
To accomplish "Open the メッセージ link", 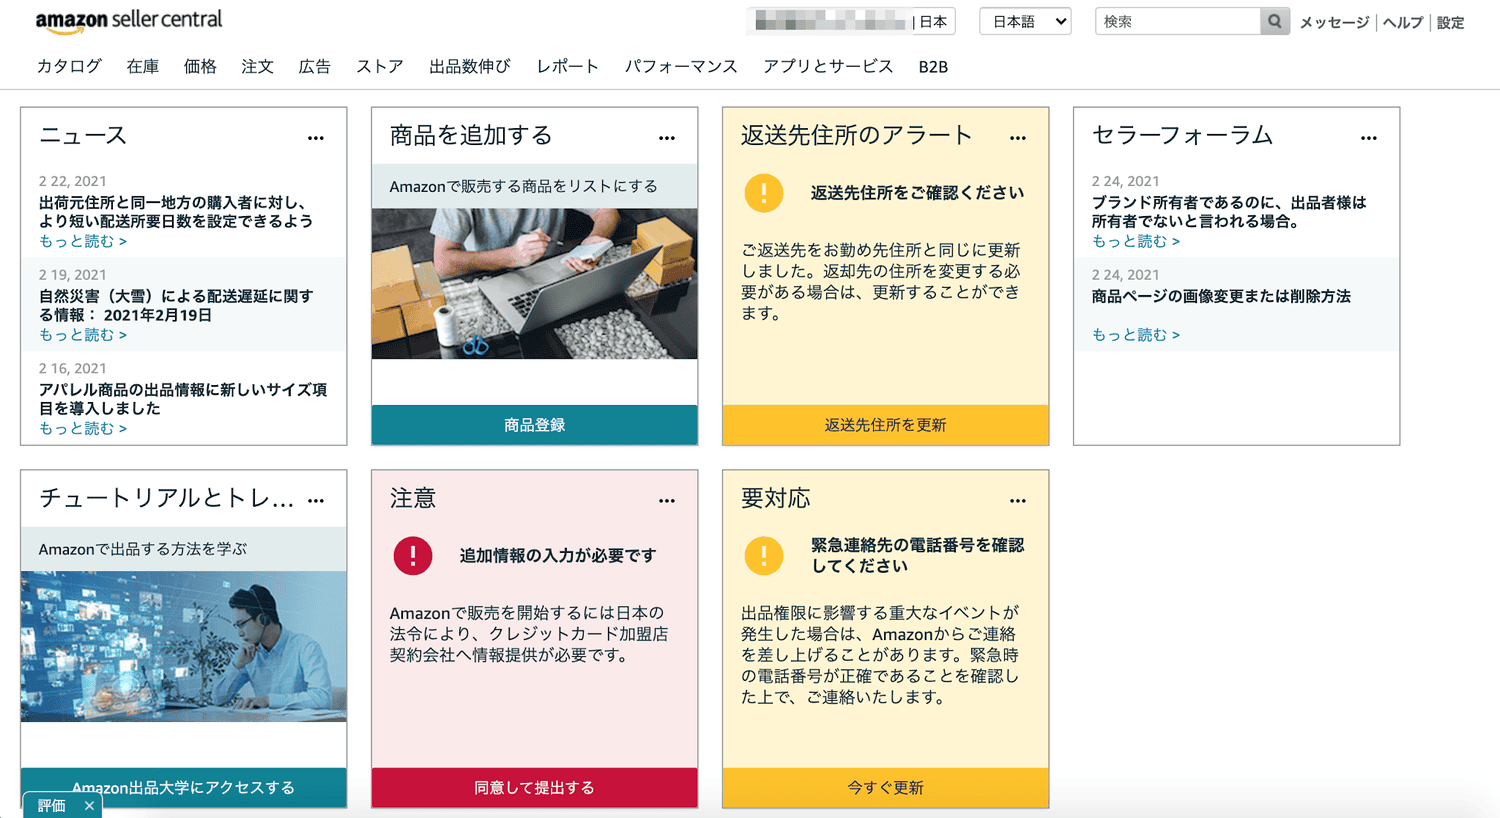I will coord(1334,22).
